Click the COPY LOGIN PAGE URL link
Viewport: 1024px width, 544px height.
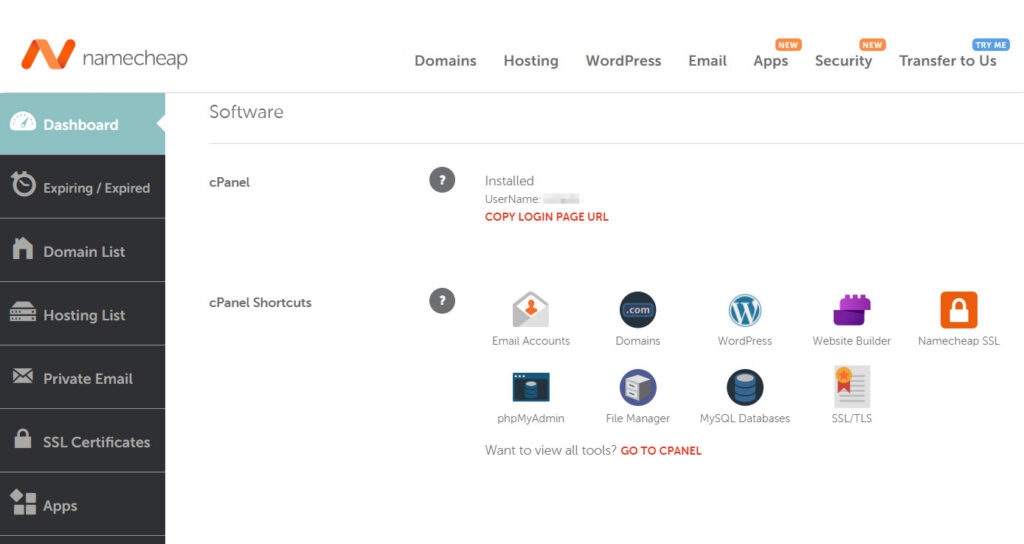pos(547,217)
